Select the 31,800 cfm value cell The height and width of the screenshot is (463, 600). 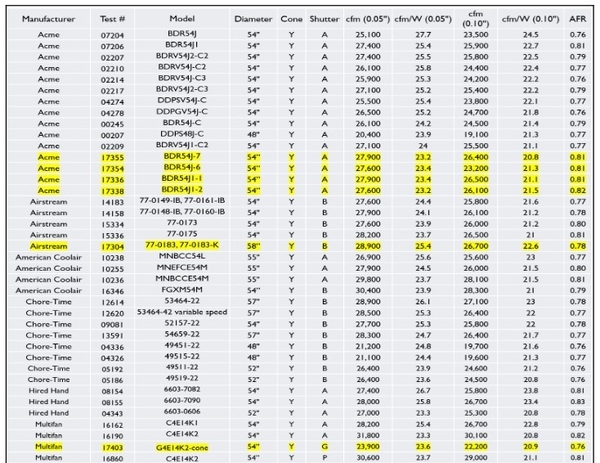[368, 435]
